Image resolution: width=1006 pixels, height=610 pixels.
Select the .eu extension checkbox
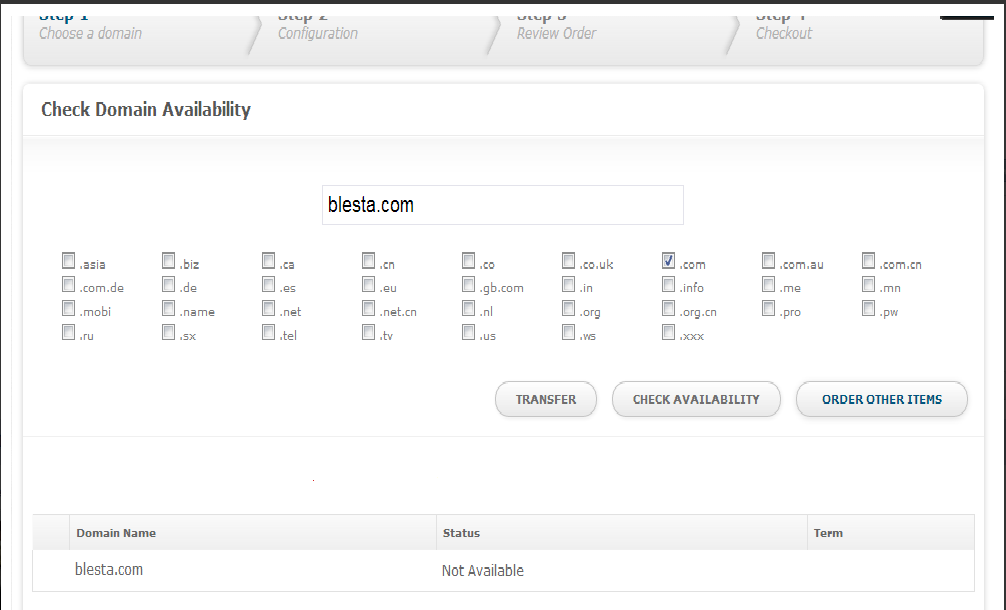click(369, 284)
